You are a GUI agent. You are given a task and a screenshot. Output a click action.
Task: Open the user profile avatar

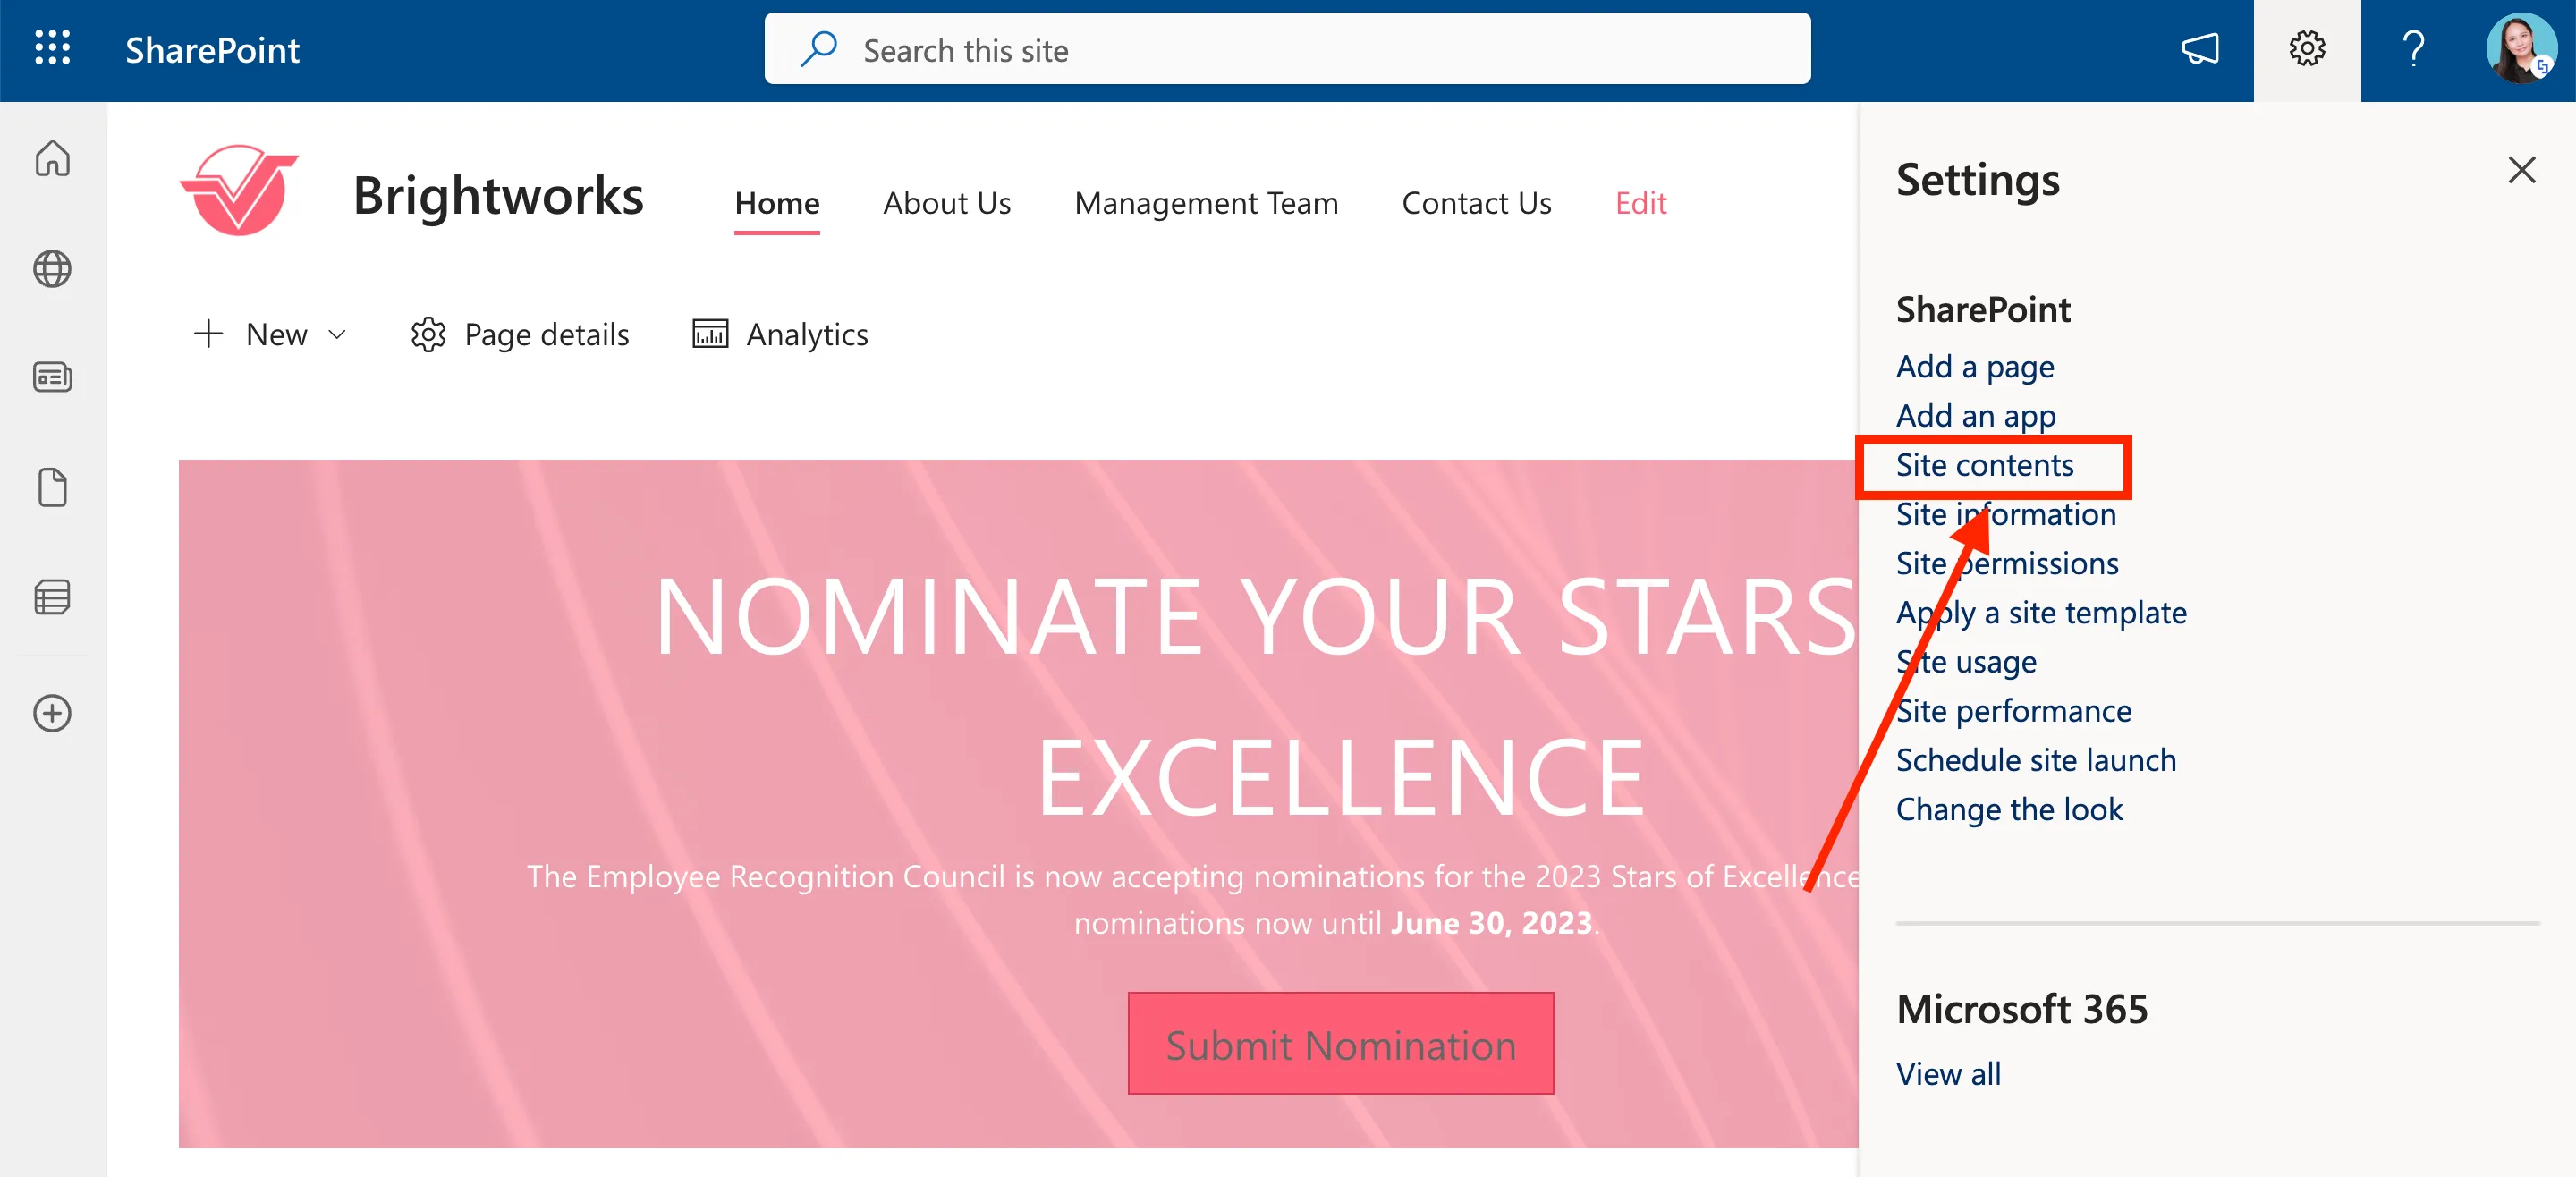pyautogui.click(x=2520, y=48)
